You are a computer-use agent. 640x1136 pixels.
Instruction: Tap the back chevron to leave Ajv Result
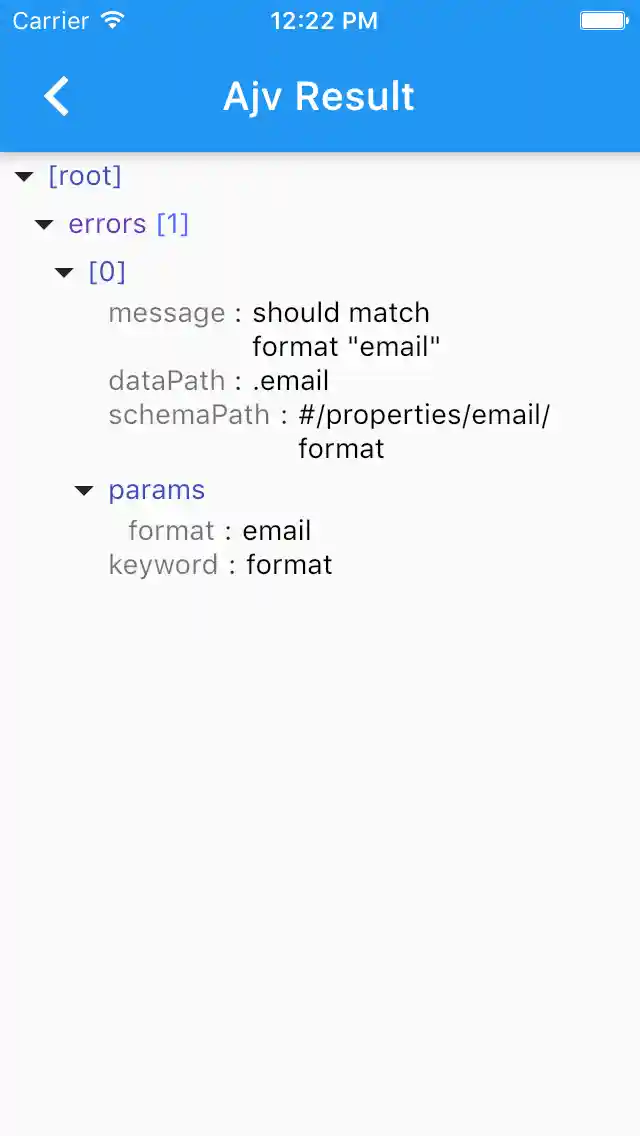[56, 96]
